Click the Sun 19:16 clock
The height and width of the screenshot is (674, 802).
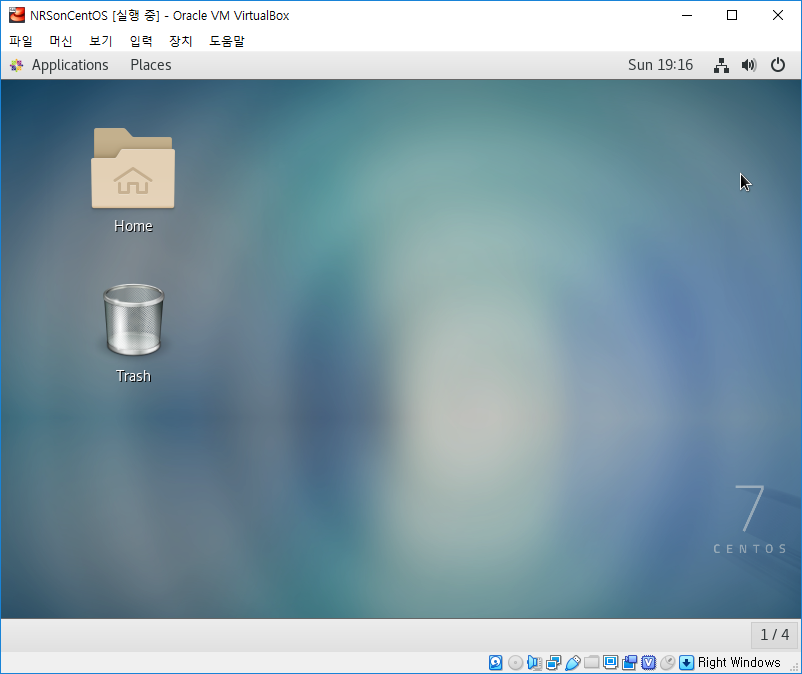click(x=660, y=65)
